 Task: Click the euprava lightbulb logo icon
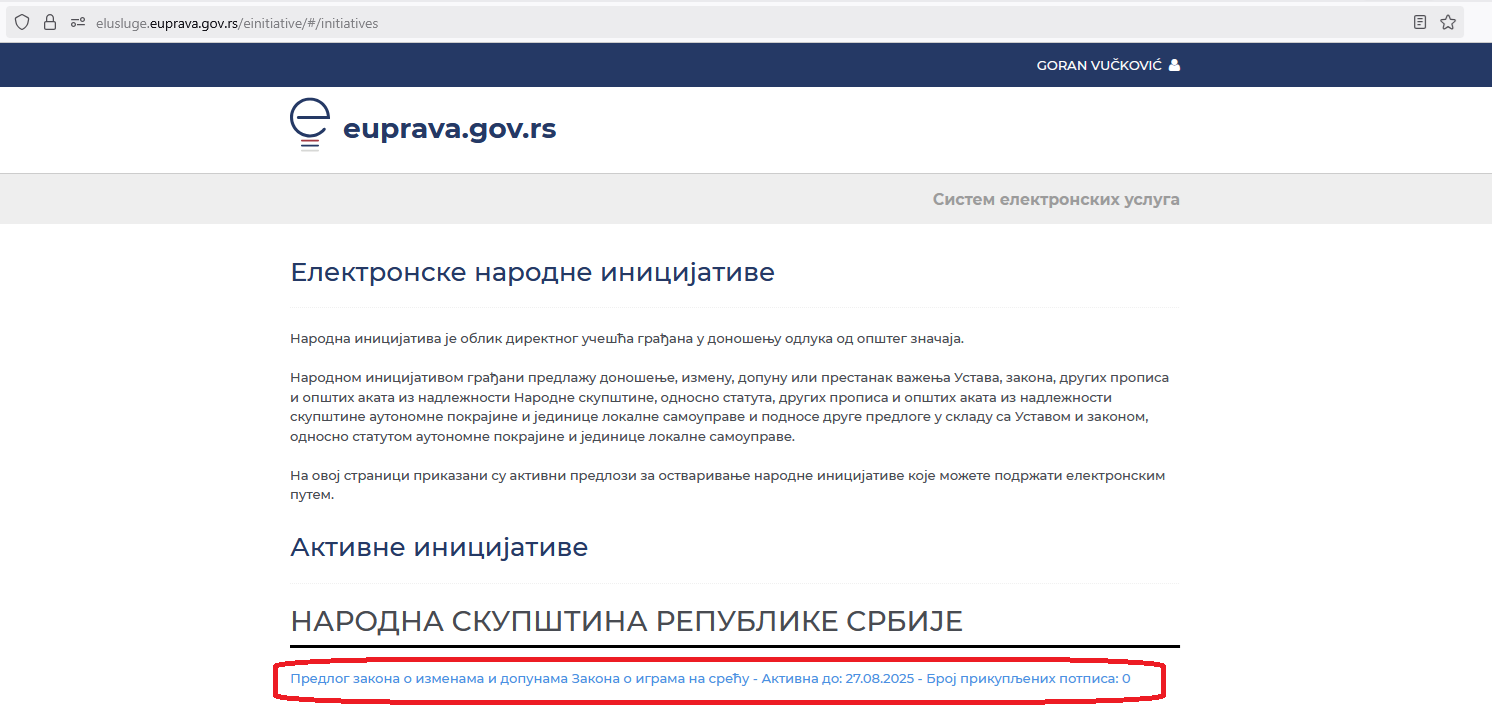309,125
